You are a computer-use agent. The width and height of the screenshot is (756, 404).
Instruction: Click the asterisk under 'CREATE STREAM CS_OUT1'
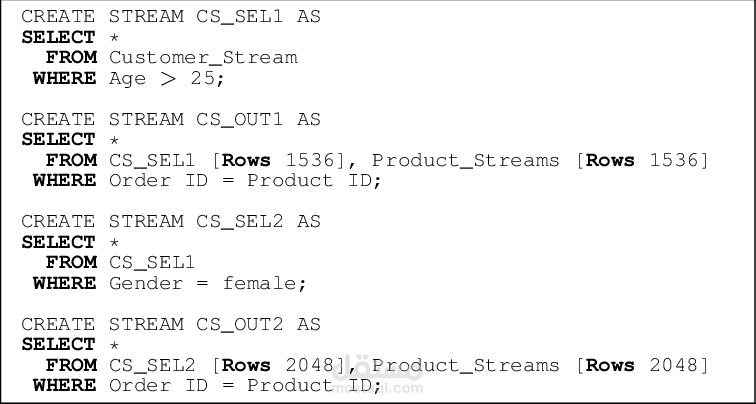coord(115,140)
